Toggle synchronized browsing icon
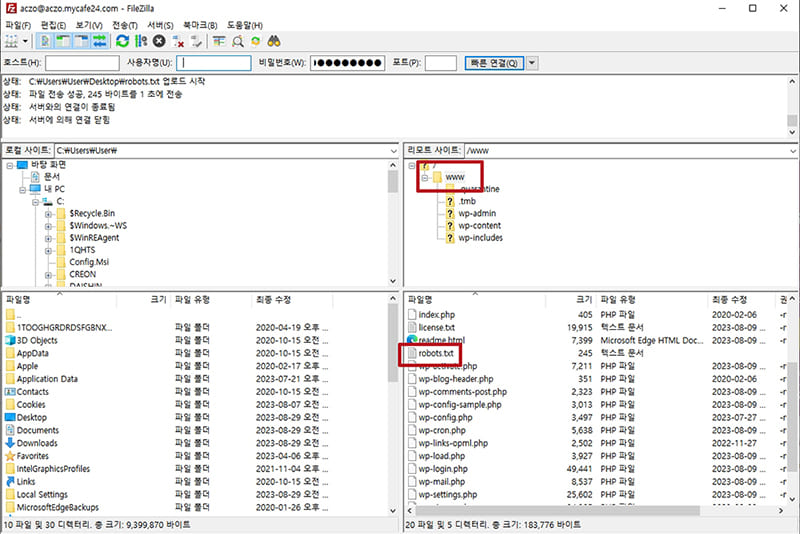Image resolution: width=800 pixels, height=534 pixels. tap(256, 41)
